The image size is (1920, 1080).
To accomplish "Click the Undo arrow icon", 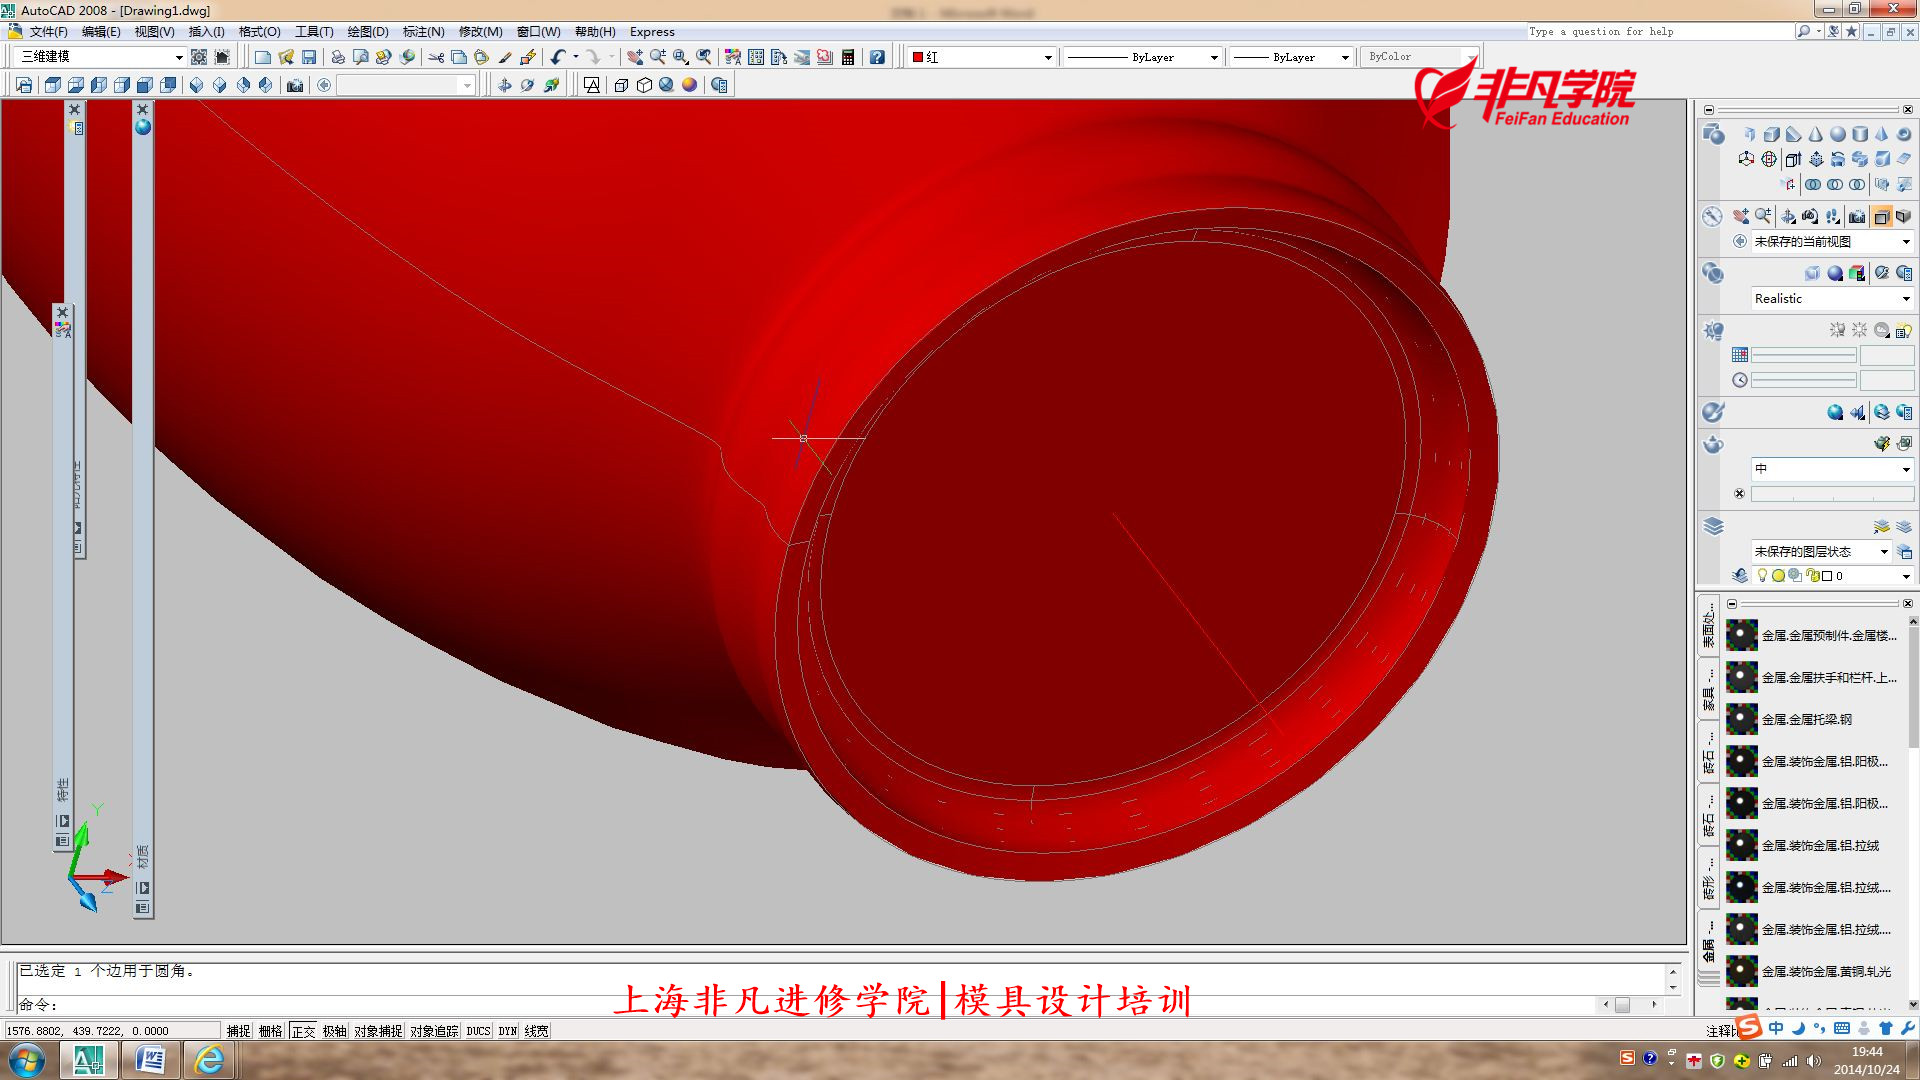I will (558, 57).
